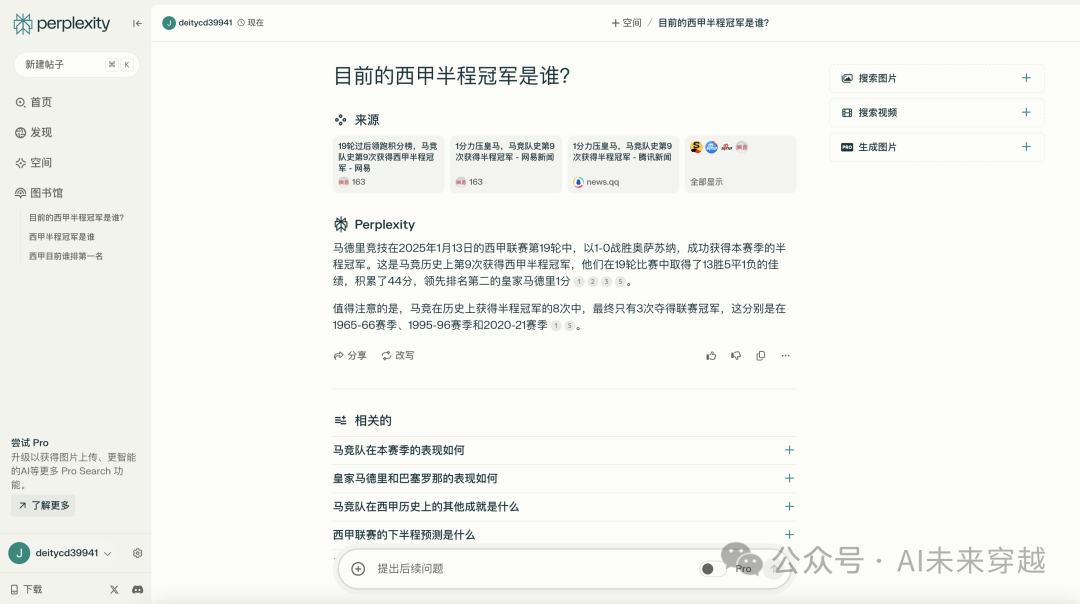Open the X (Twitter) icon link
This screenshot has height=604, width=1080.
pos(114,590)
